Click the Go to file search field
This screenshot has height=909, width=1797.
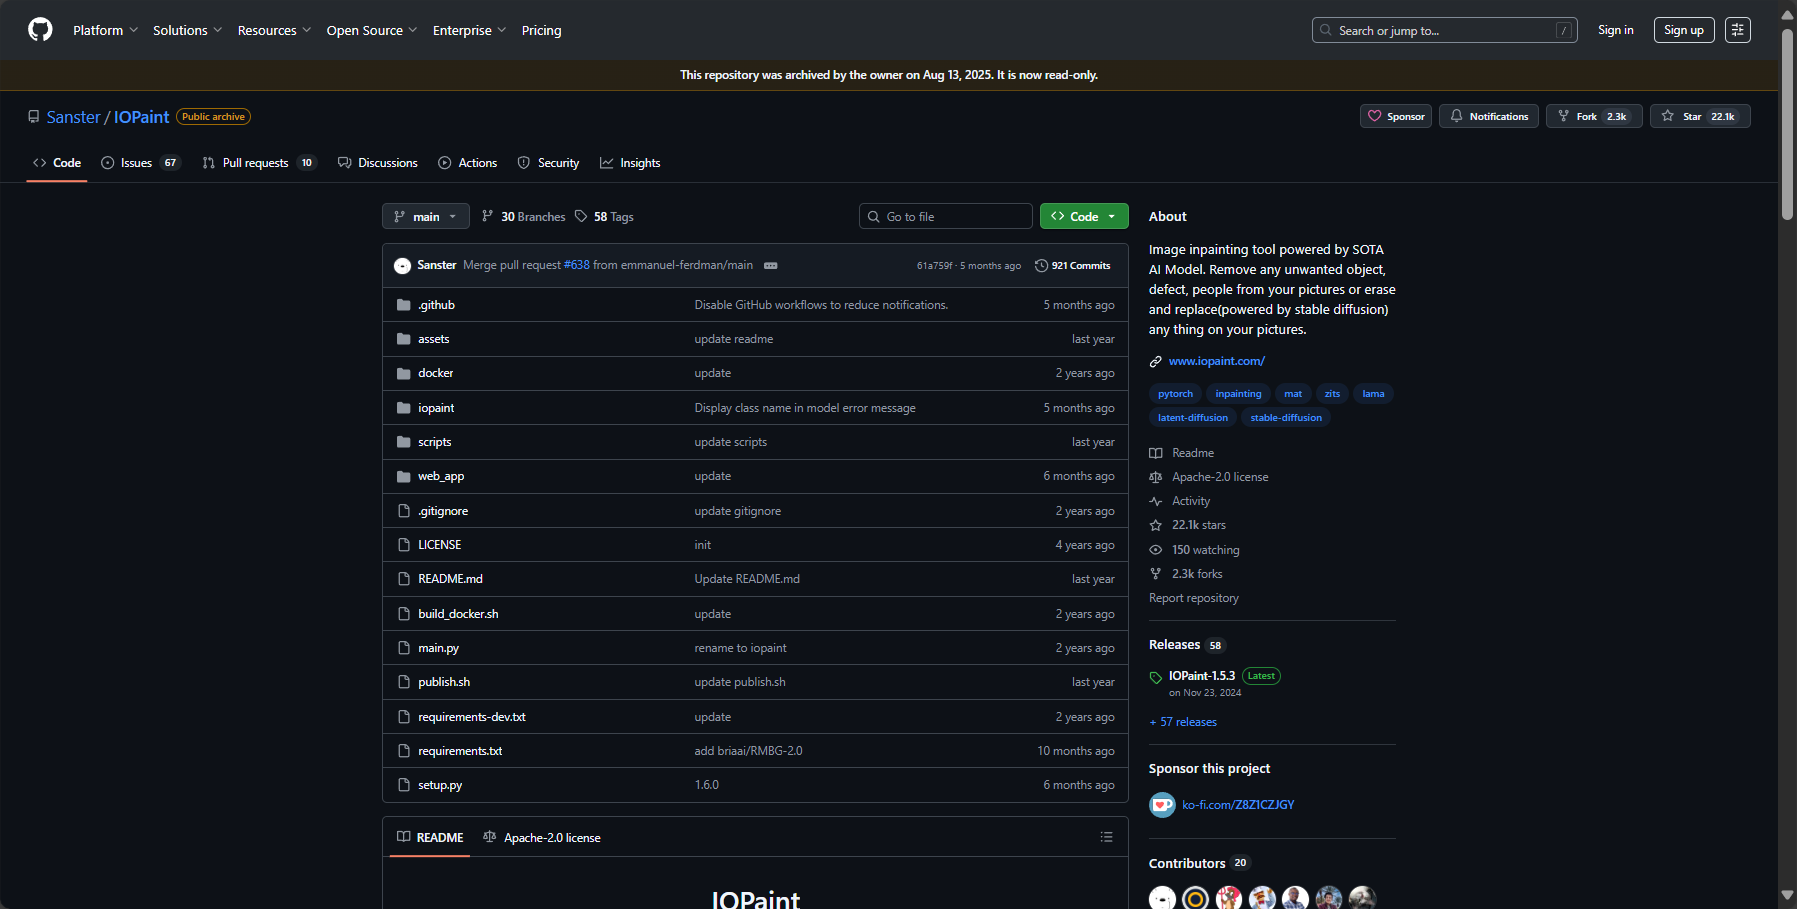point(946,216)
